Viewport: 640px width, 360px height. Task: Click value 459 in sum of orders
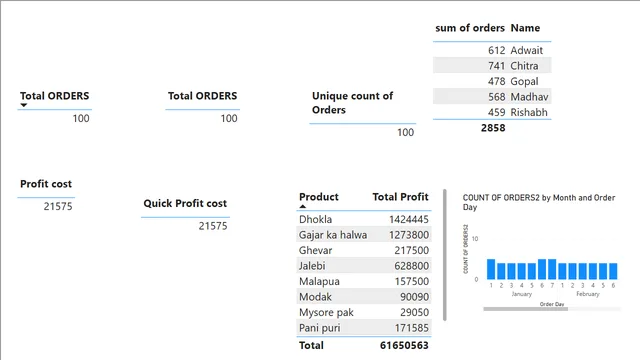496,112
